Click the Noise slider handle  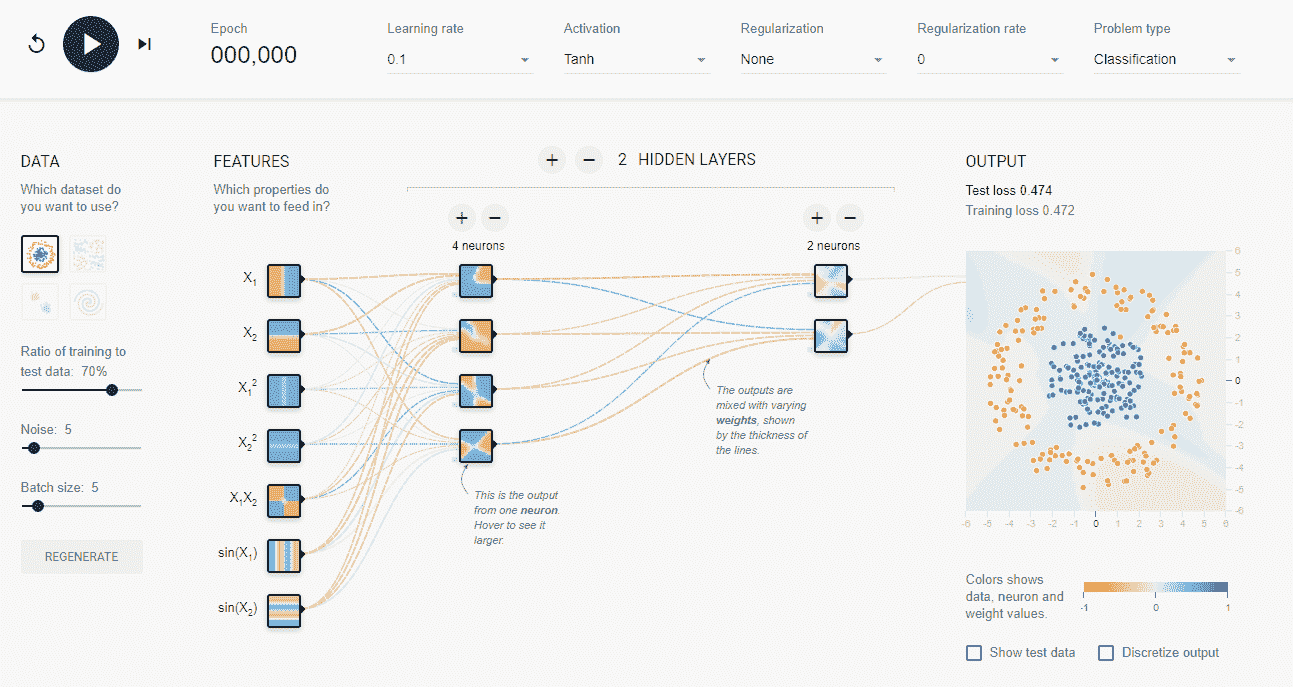[x=34, y=448]
